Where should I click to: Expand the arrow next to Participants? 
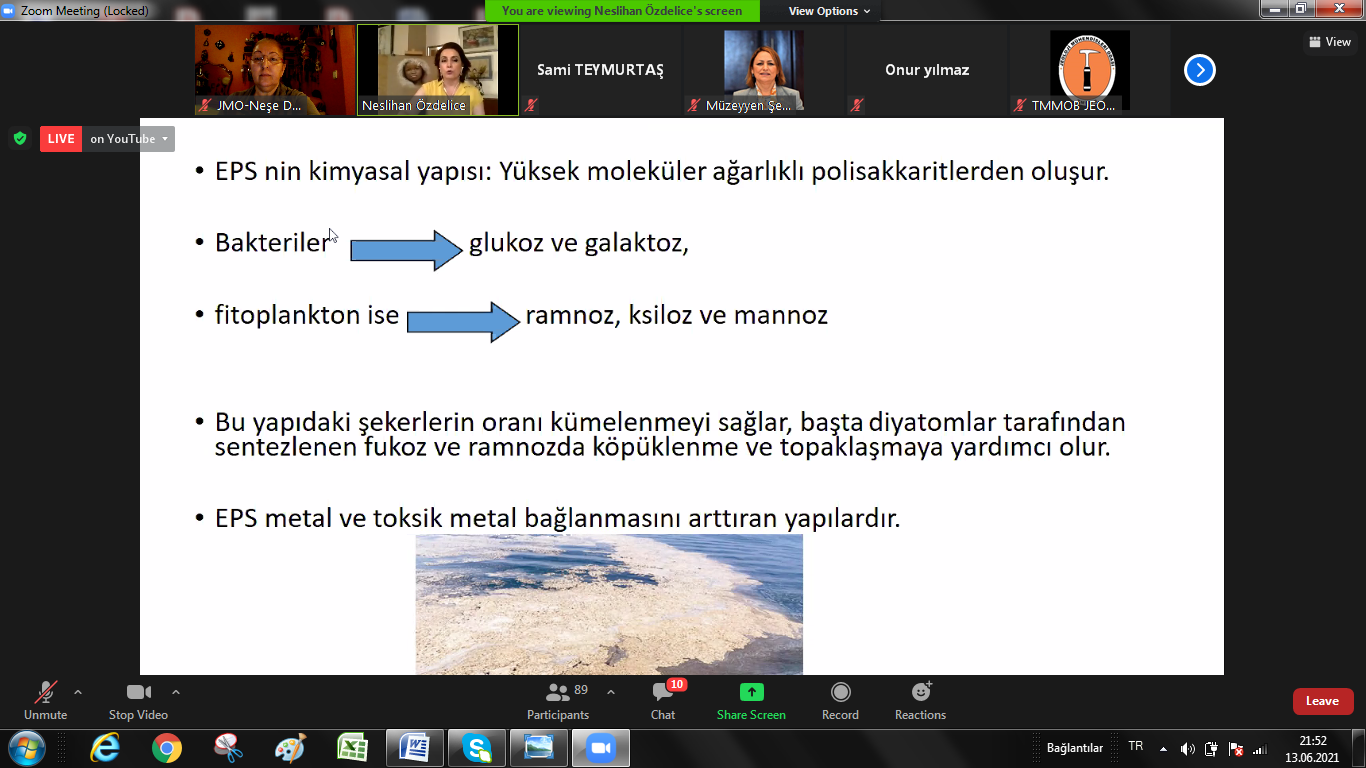click(x=611, y=692)
